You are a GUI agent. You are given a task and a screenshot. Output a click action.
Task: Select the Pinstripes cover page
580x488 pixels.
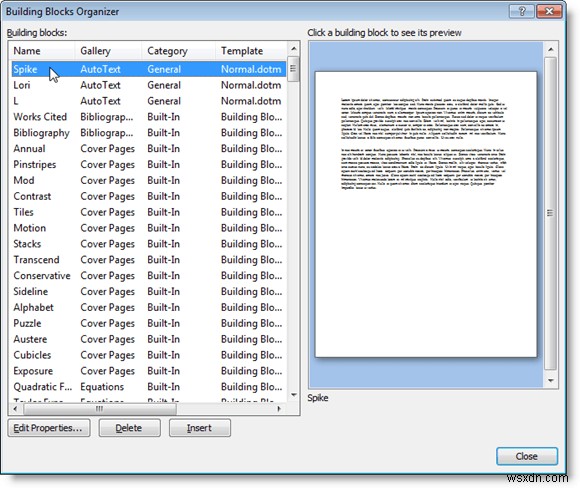click(149, 165)
